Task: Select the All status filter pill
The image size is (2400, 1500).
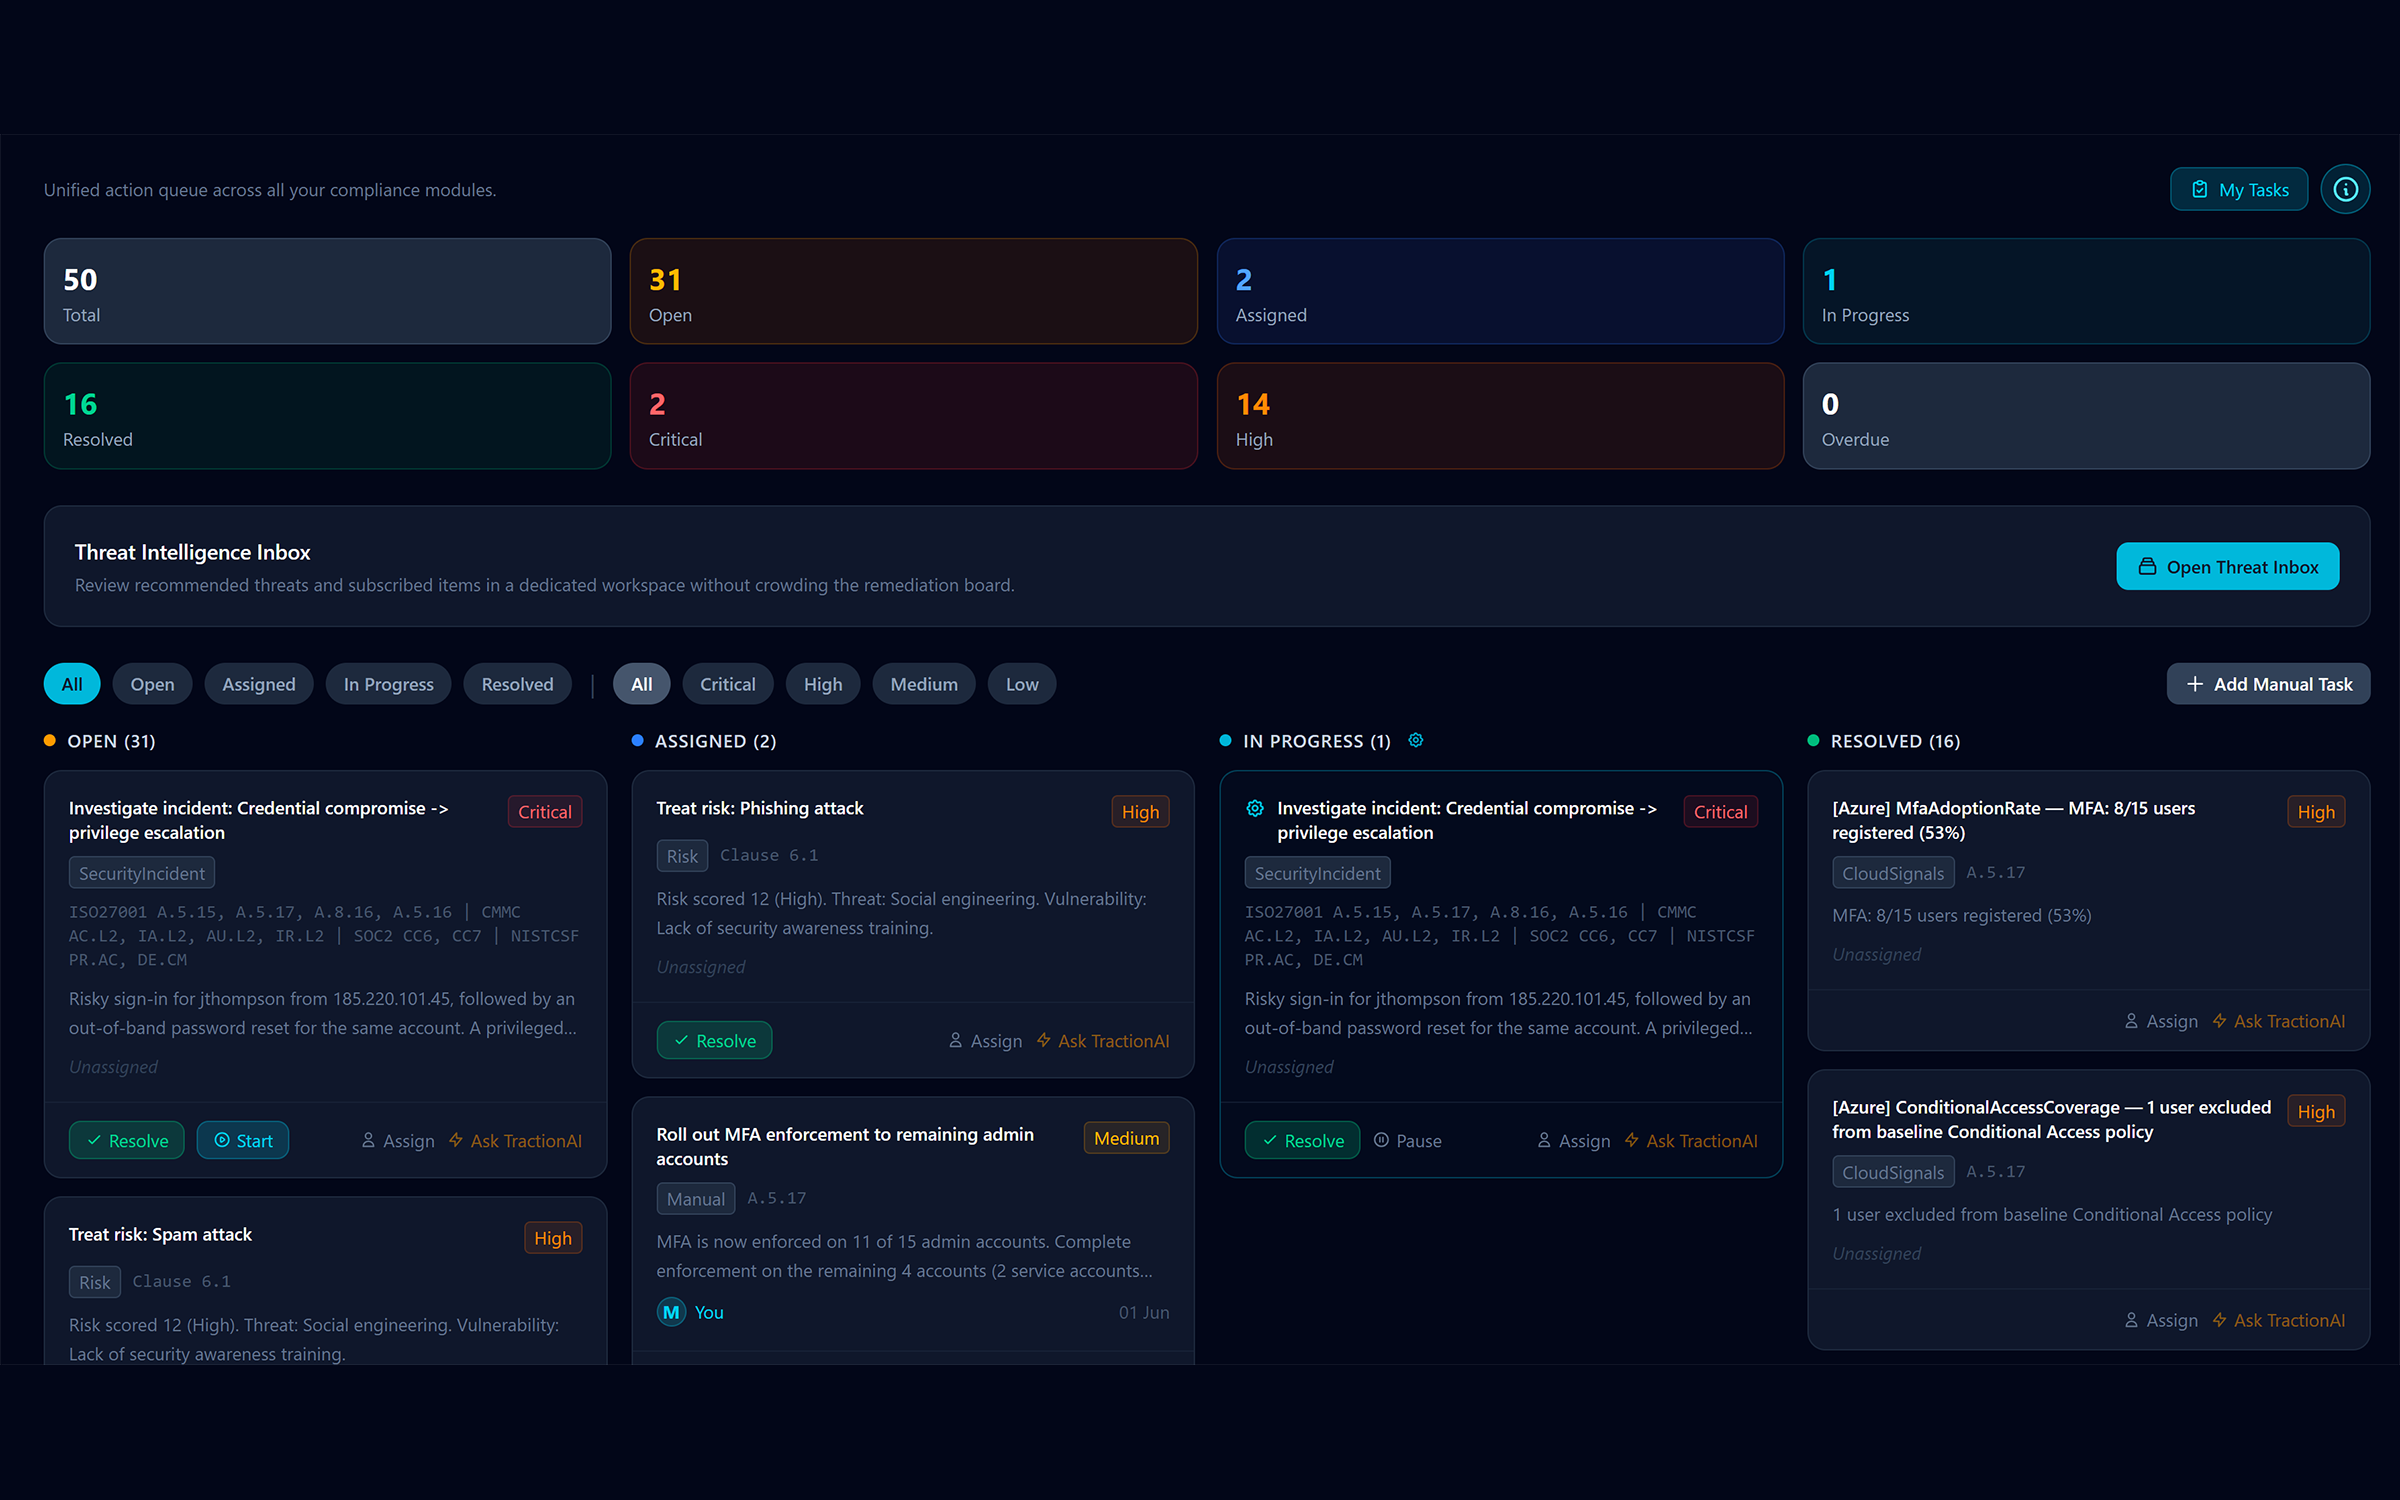Action: (x=72, y=684)
